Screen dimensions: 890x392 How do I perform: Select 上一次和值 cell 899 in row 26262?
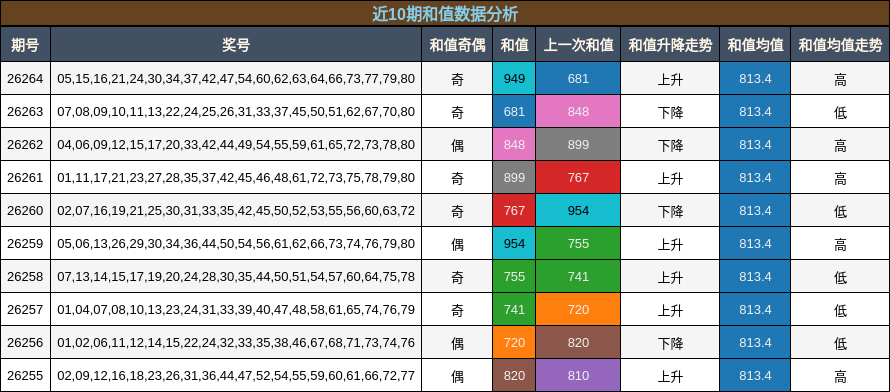click(x=578, y=144)
